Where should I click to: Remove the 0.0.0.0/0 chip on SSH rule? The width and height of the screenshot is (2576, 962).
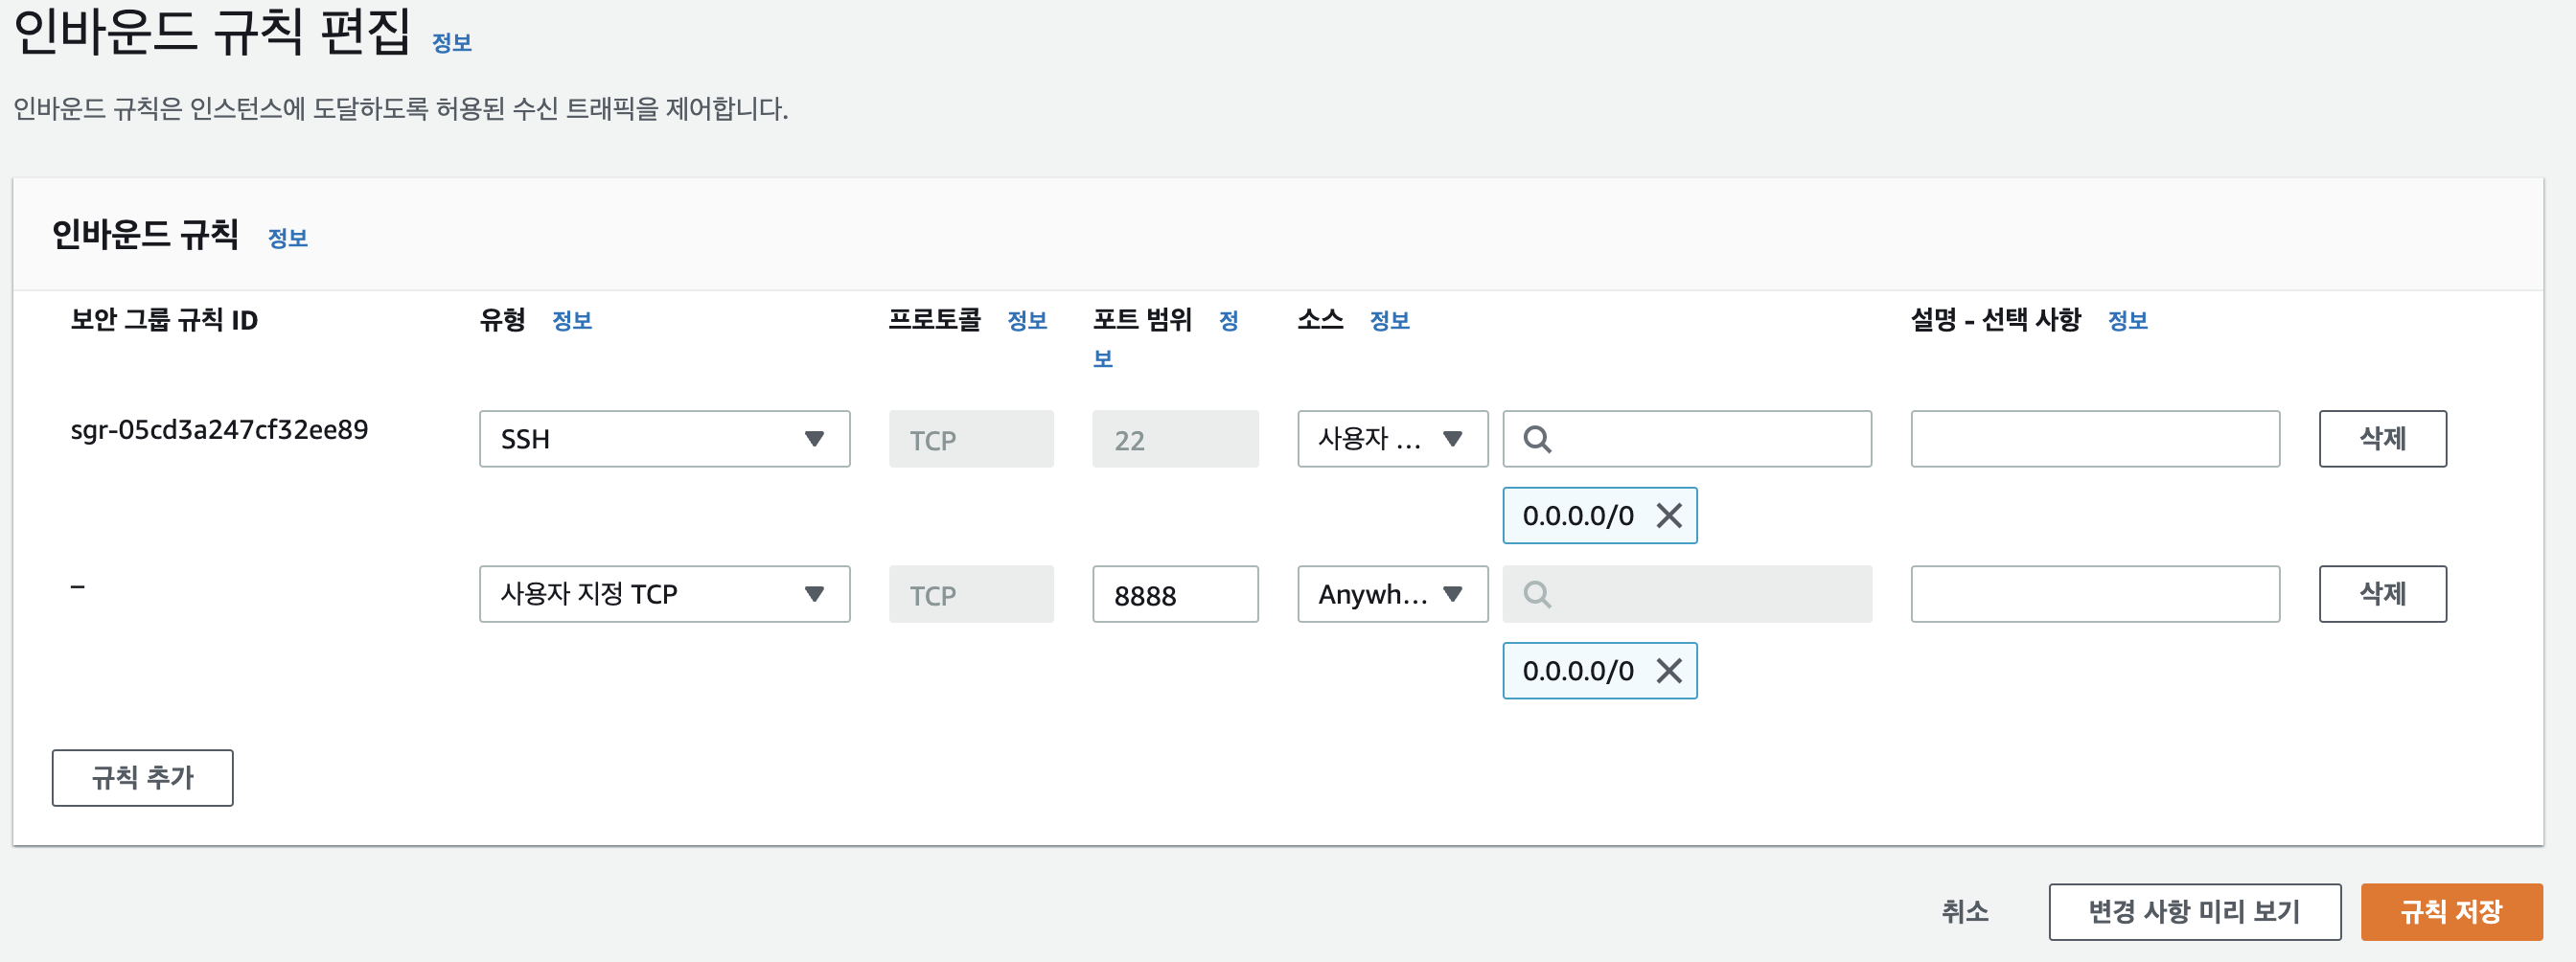point(1668,516)
